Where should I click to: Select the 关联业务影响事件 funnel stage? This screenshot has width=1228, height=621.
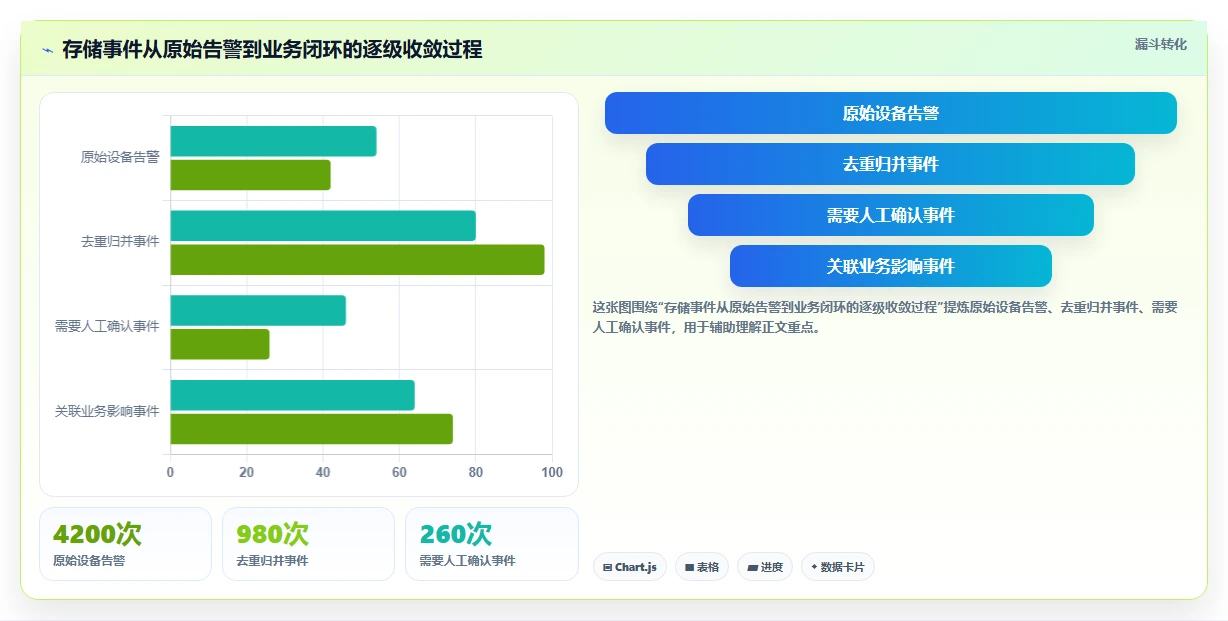(891, 266)
